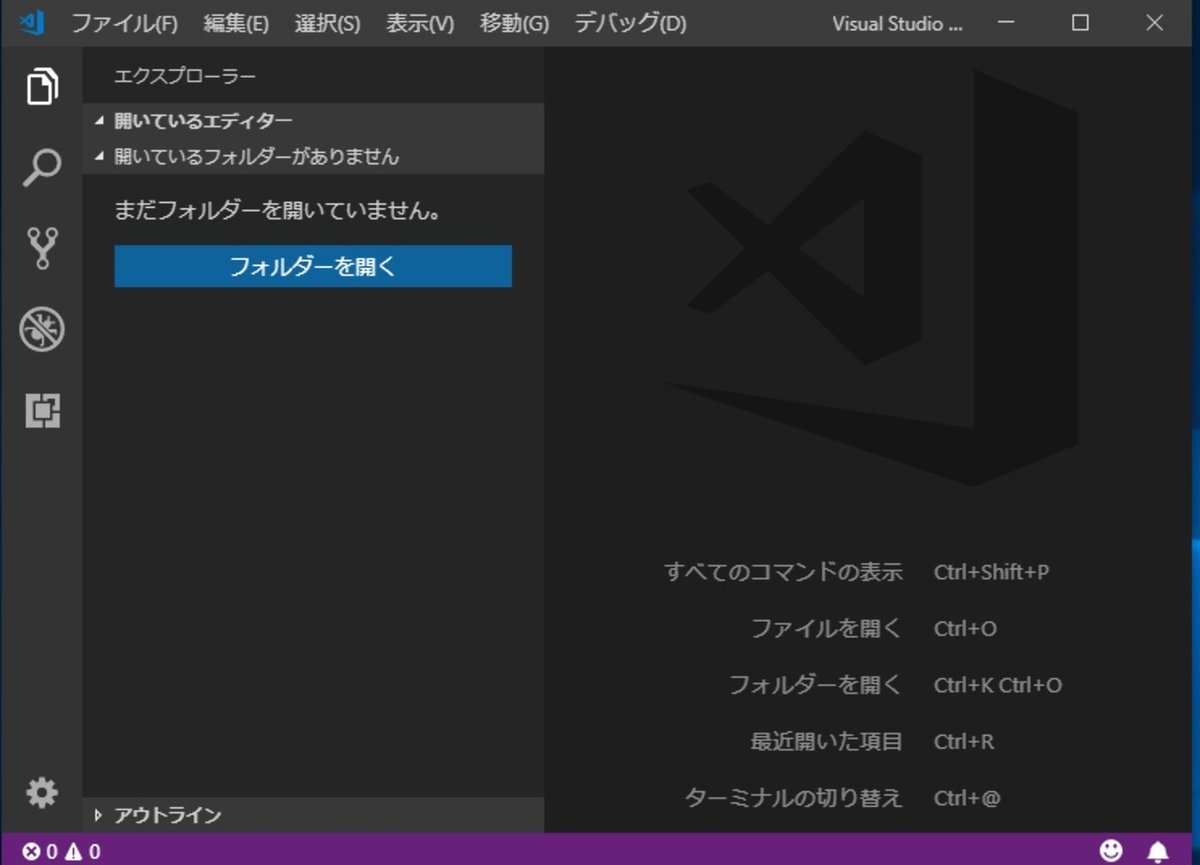
Task: Click the Ctrl+Shift+P keybinding text
Action: [x=992, y=572]
